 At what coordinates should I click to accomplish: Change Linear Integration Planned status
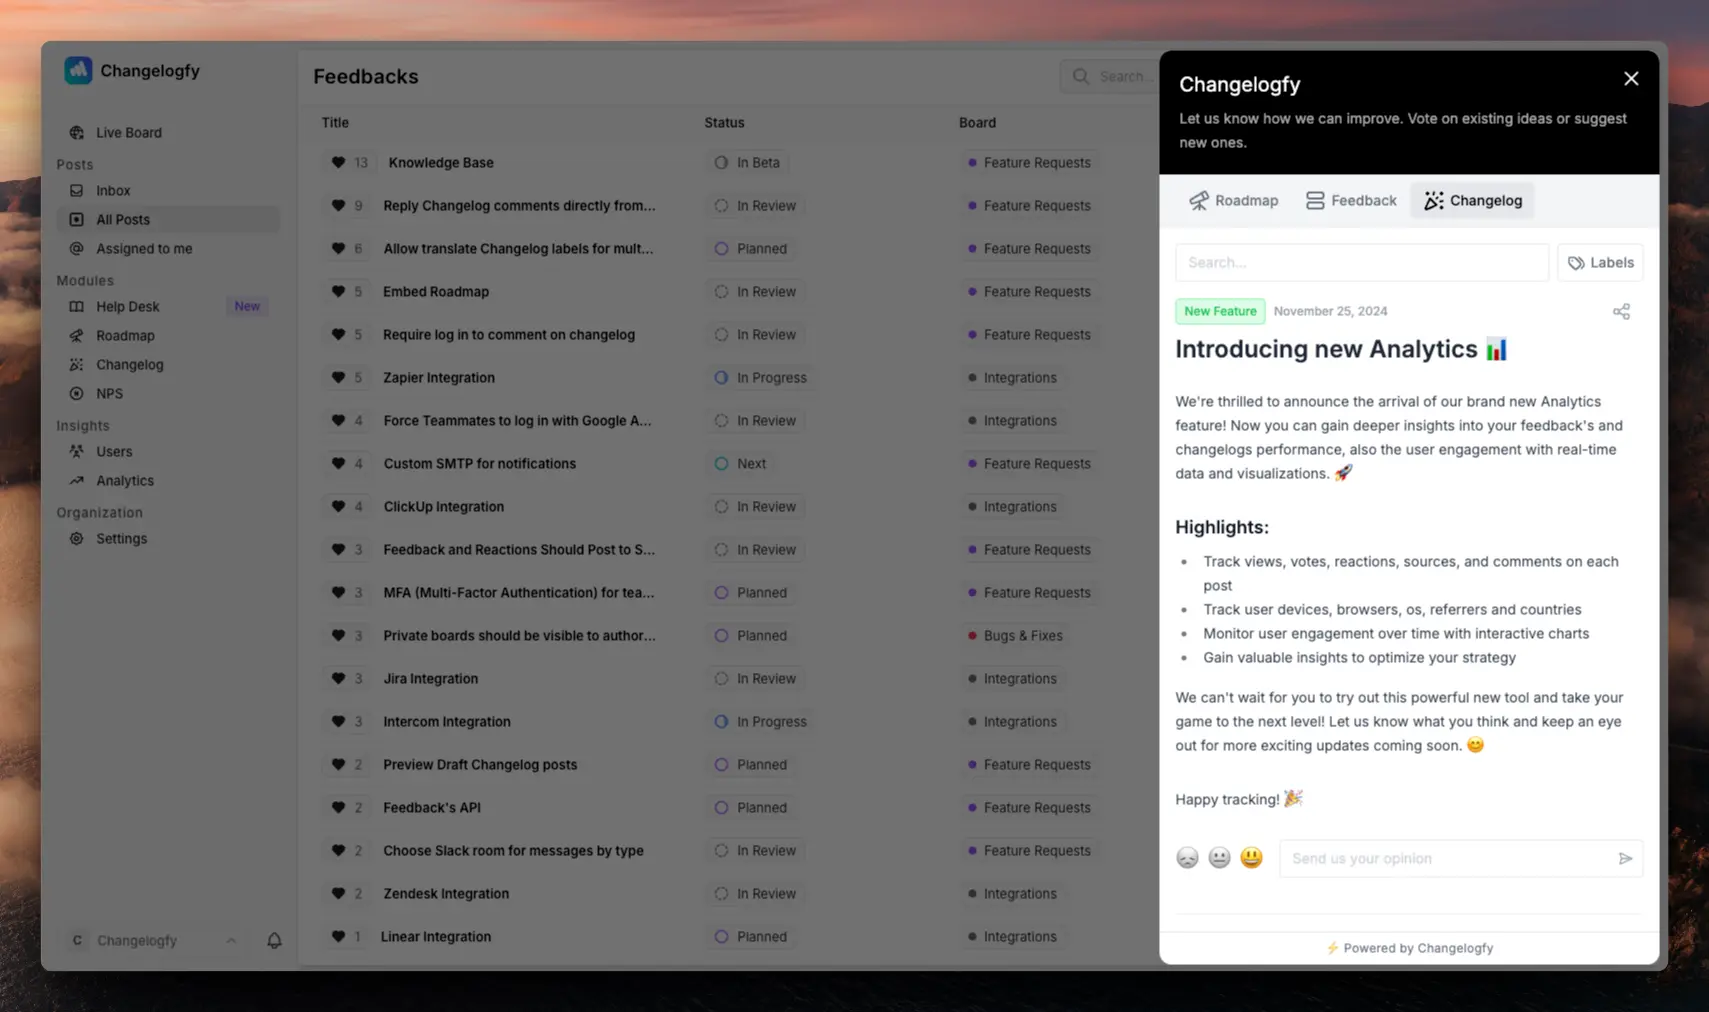[x=751, y=936]
